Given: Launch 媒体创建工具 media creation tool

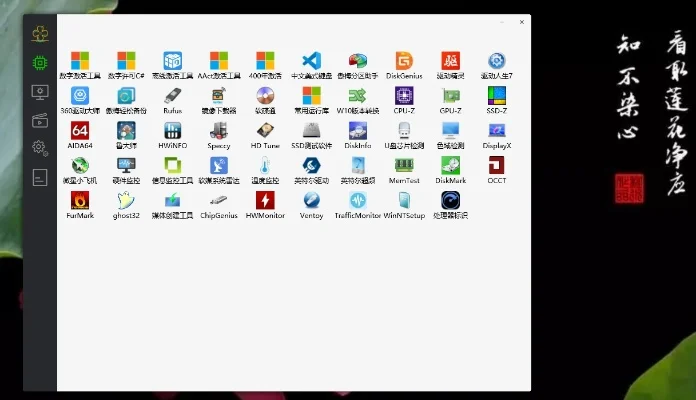Looking at the screenshot, I should [173, 205].
